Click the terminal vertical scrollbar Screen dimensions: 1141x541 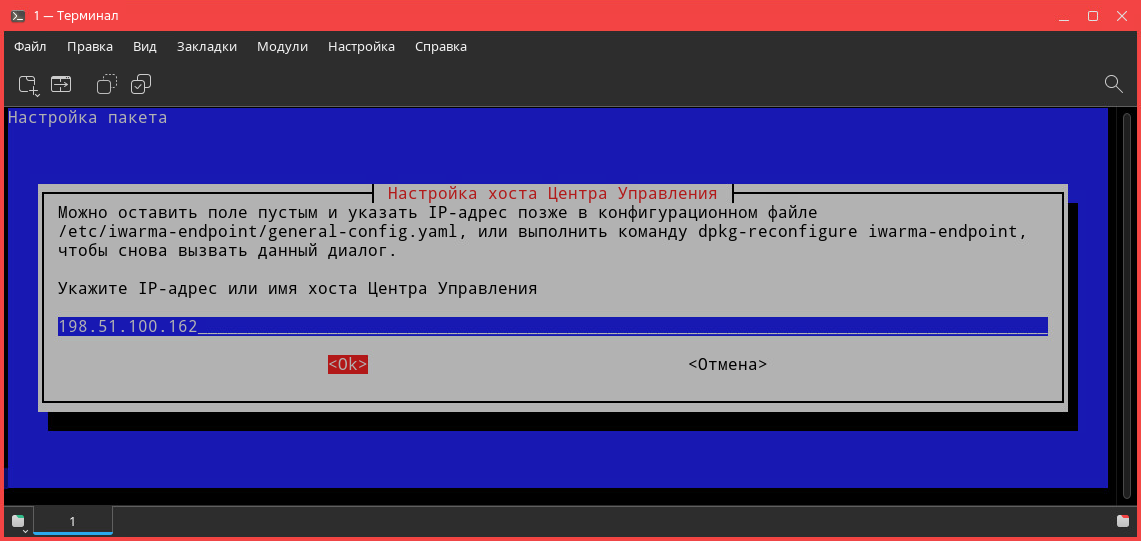click(1126, 306)
